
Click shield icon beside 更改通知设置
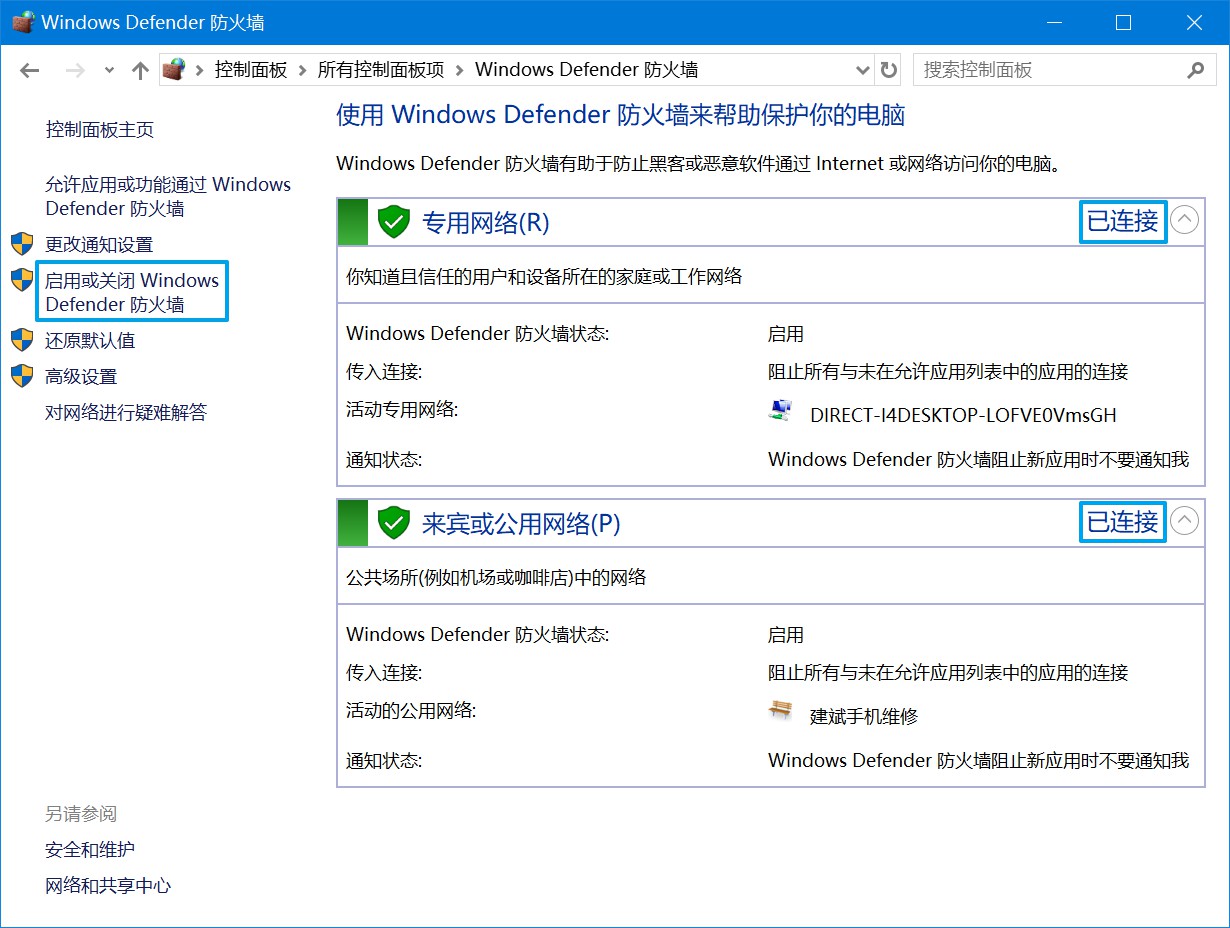22,244
